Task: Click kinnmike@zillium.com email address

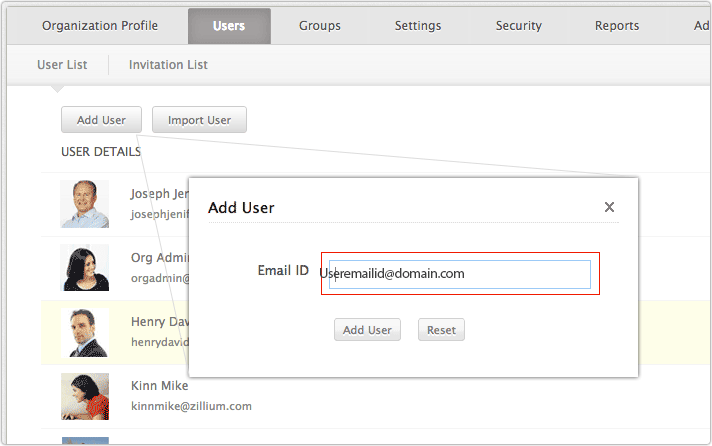Action: pos(191,406)
